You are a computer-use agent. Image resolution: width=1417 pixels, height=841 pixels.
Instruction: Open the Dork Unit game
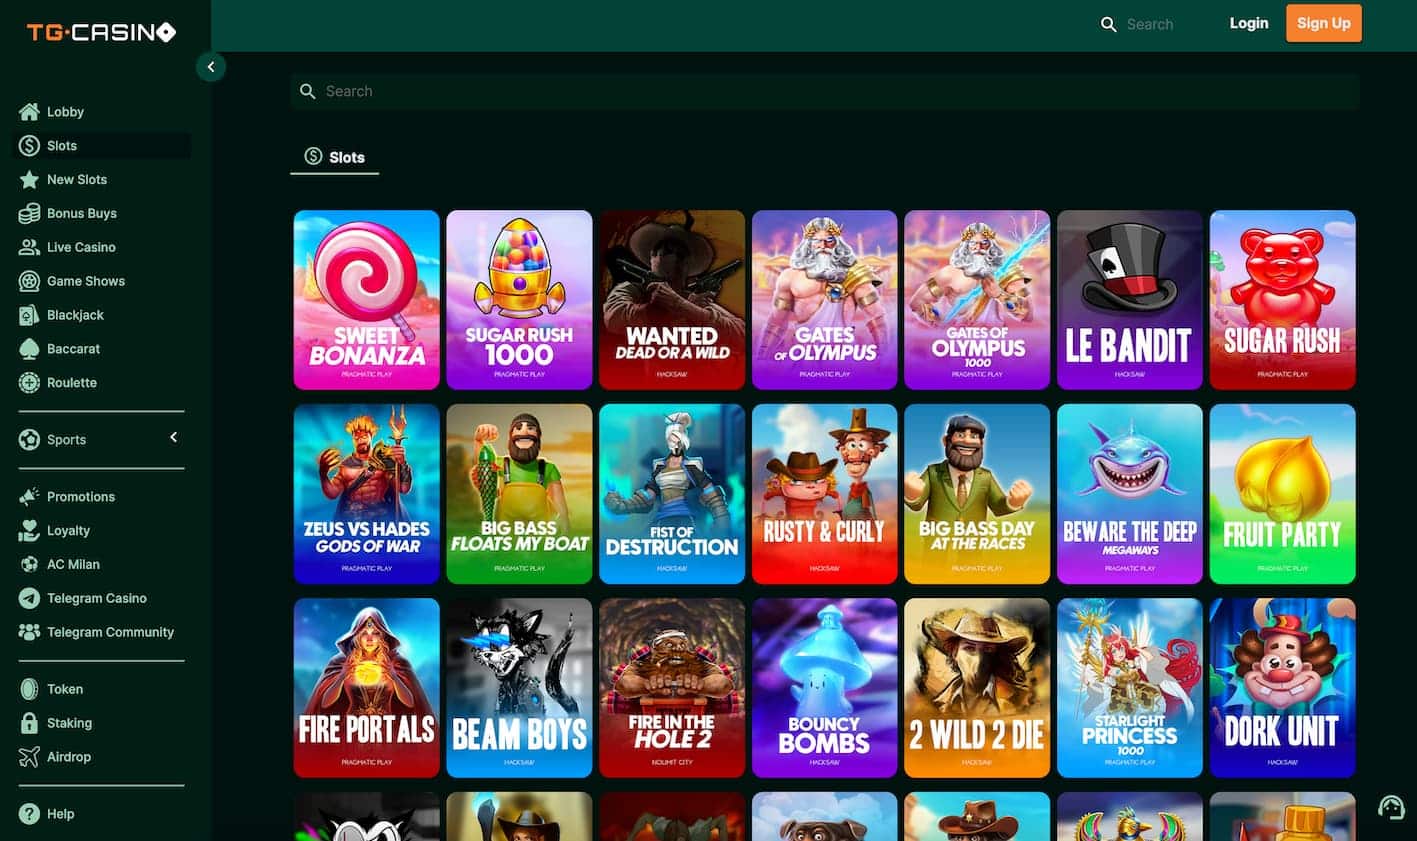pyautogui.click(x=1283, y=688)
